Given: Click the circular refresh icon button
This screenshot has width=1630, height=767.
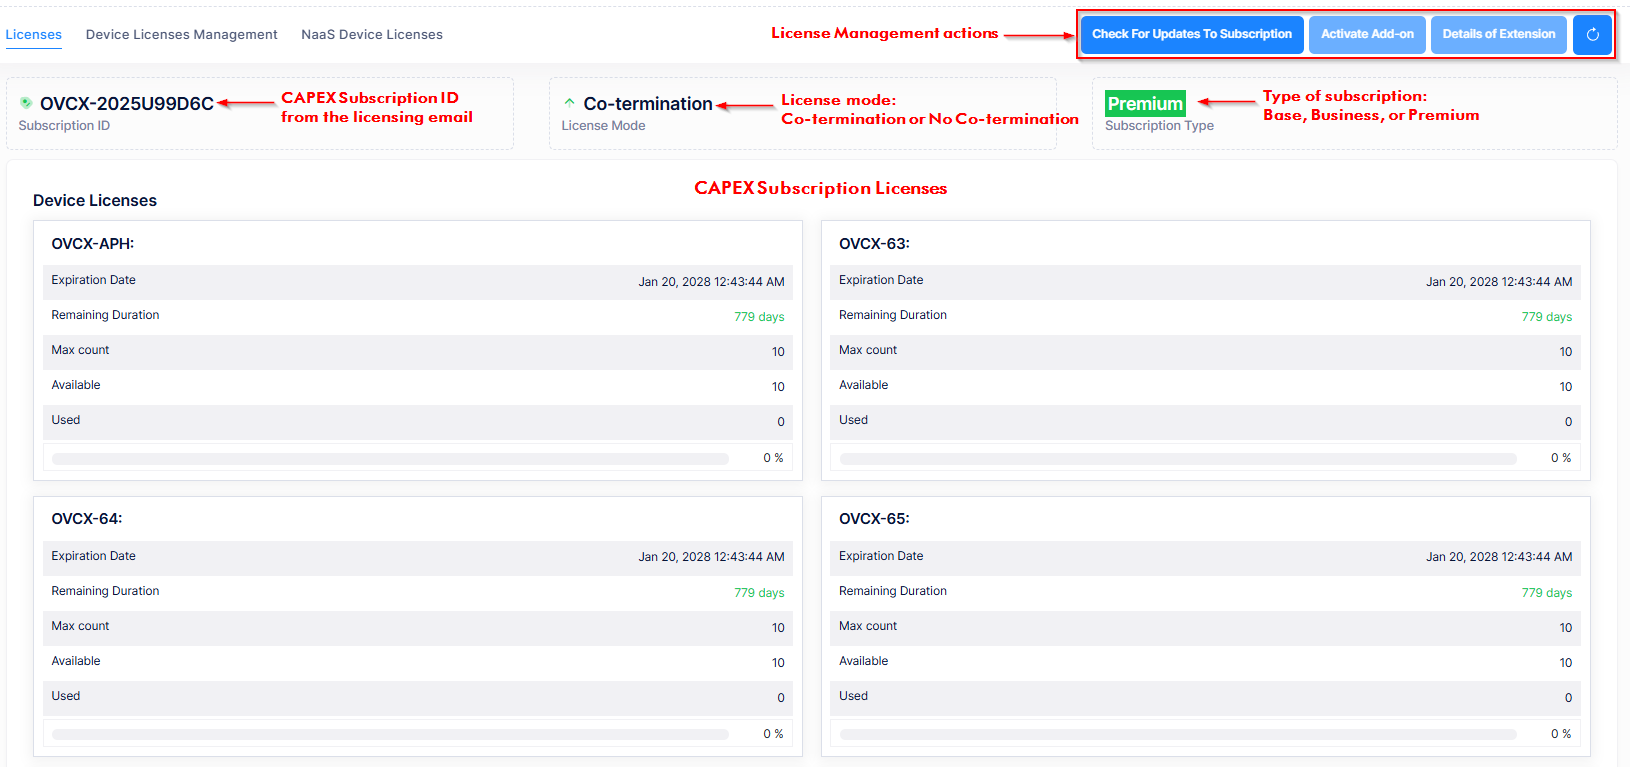Looking at the screenshot, I should (x=1592, y=34).
